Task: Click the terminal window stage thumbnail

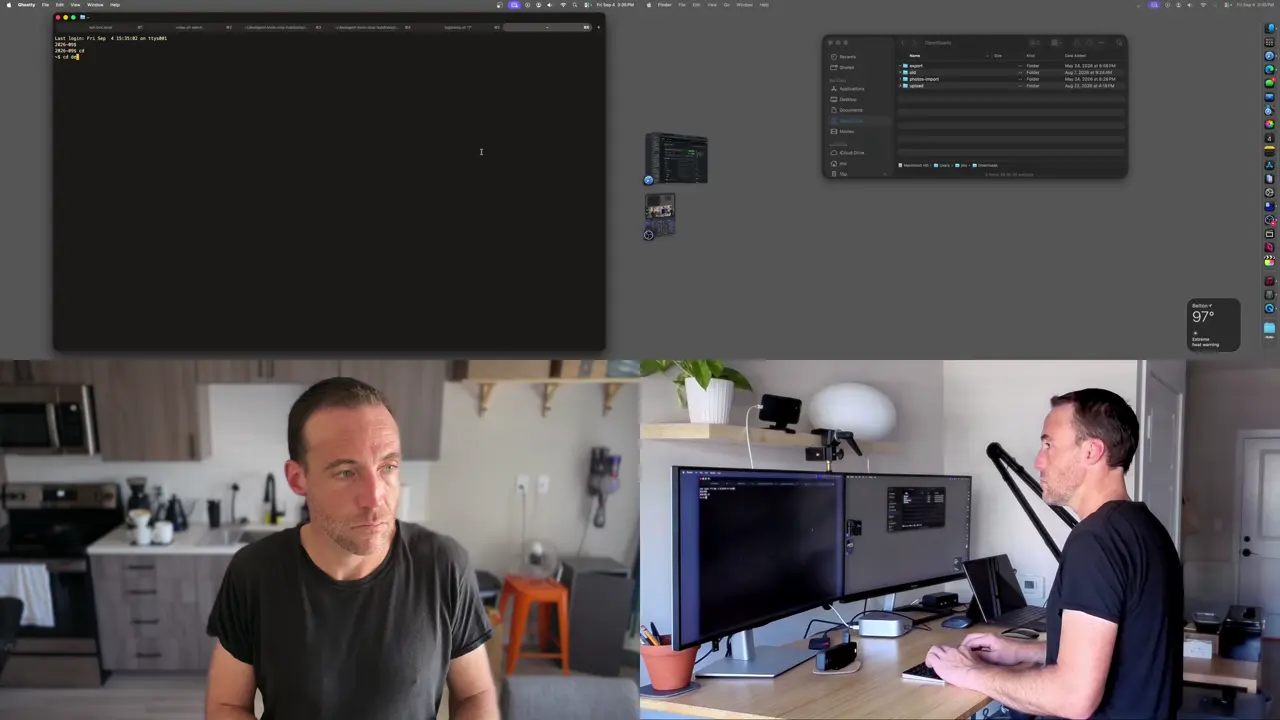Action: [677, 159]
